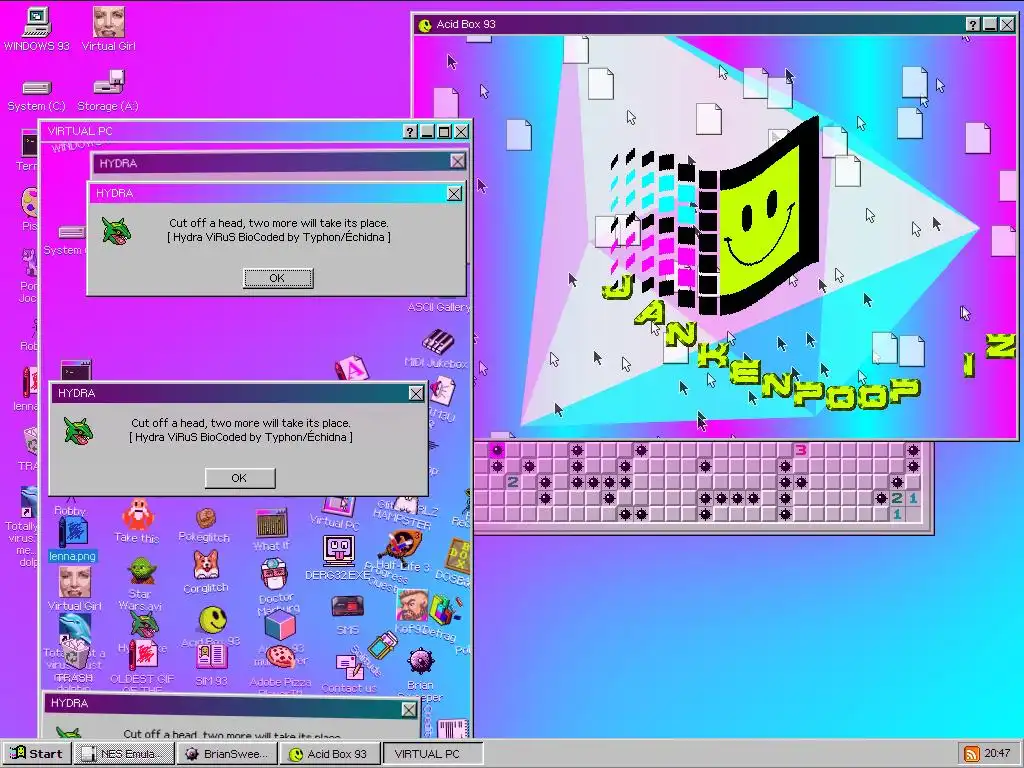Launch the Brian Sweeper mine icon
The height and width of the screenshot is (768, 1024).
(420, 661)
